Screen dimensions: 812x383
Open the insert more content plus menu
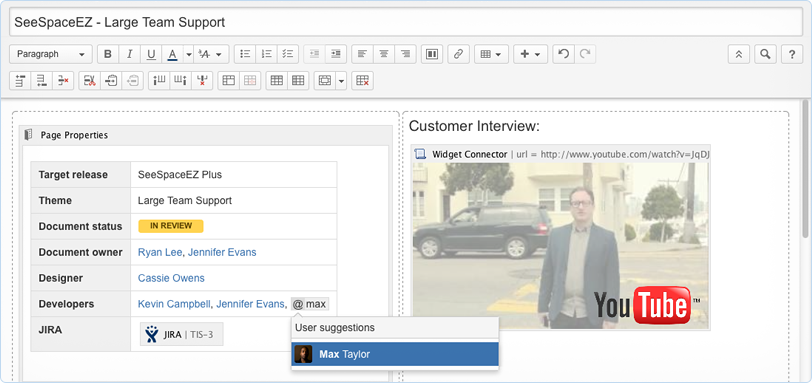point(530,54)
